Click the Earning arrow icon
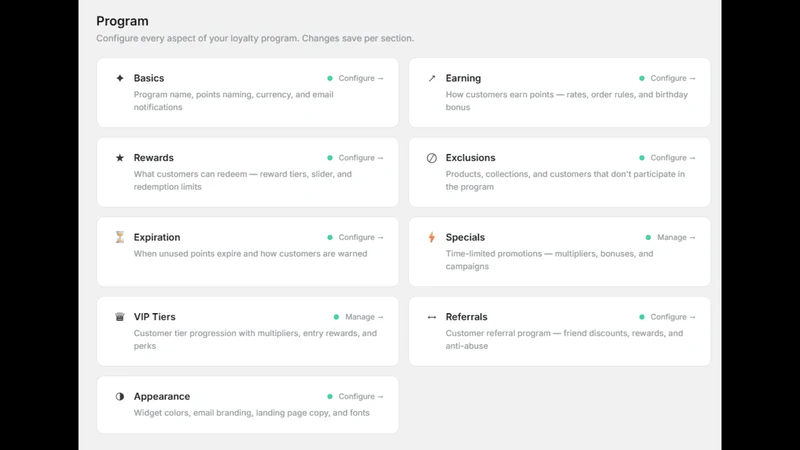 click(x=432, y=78)
